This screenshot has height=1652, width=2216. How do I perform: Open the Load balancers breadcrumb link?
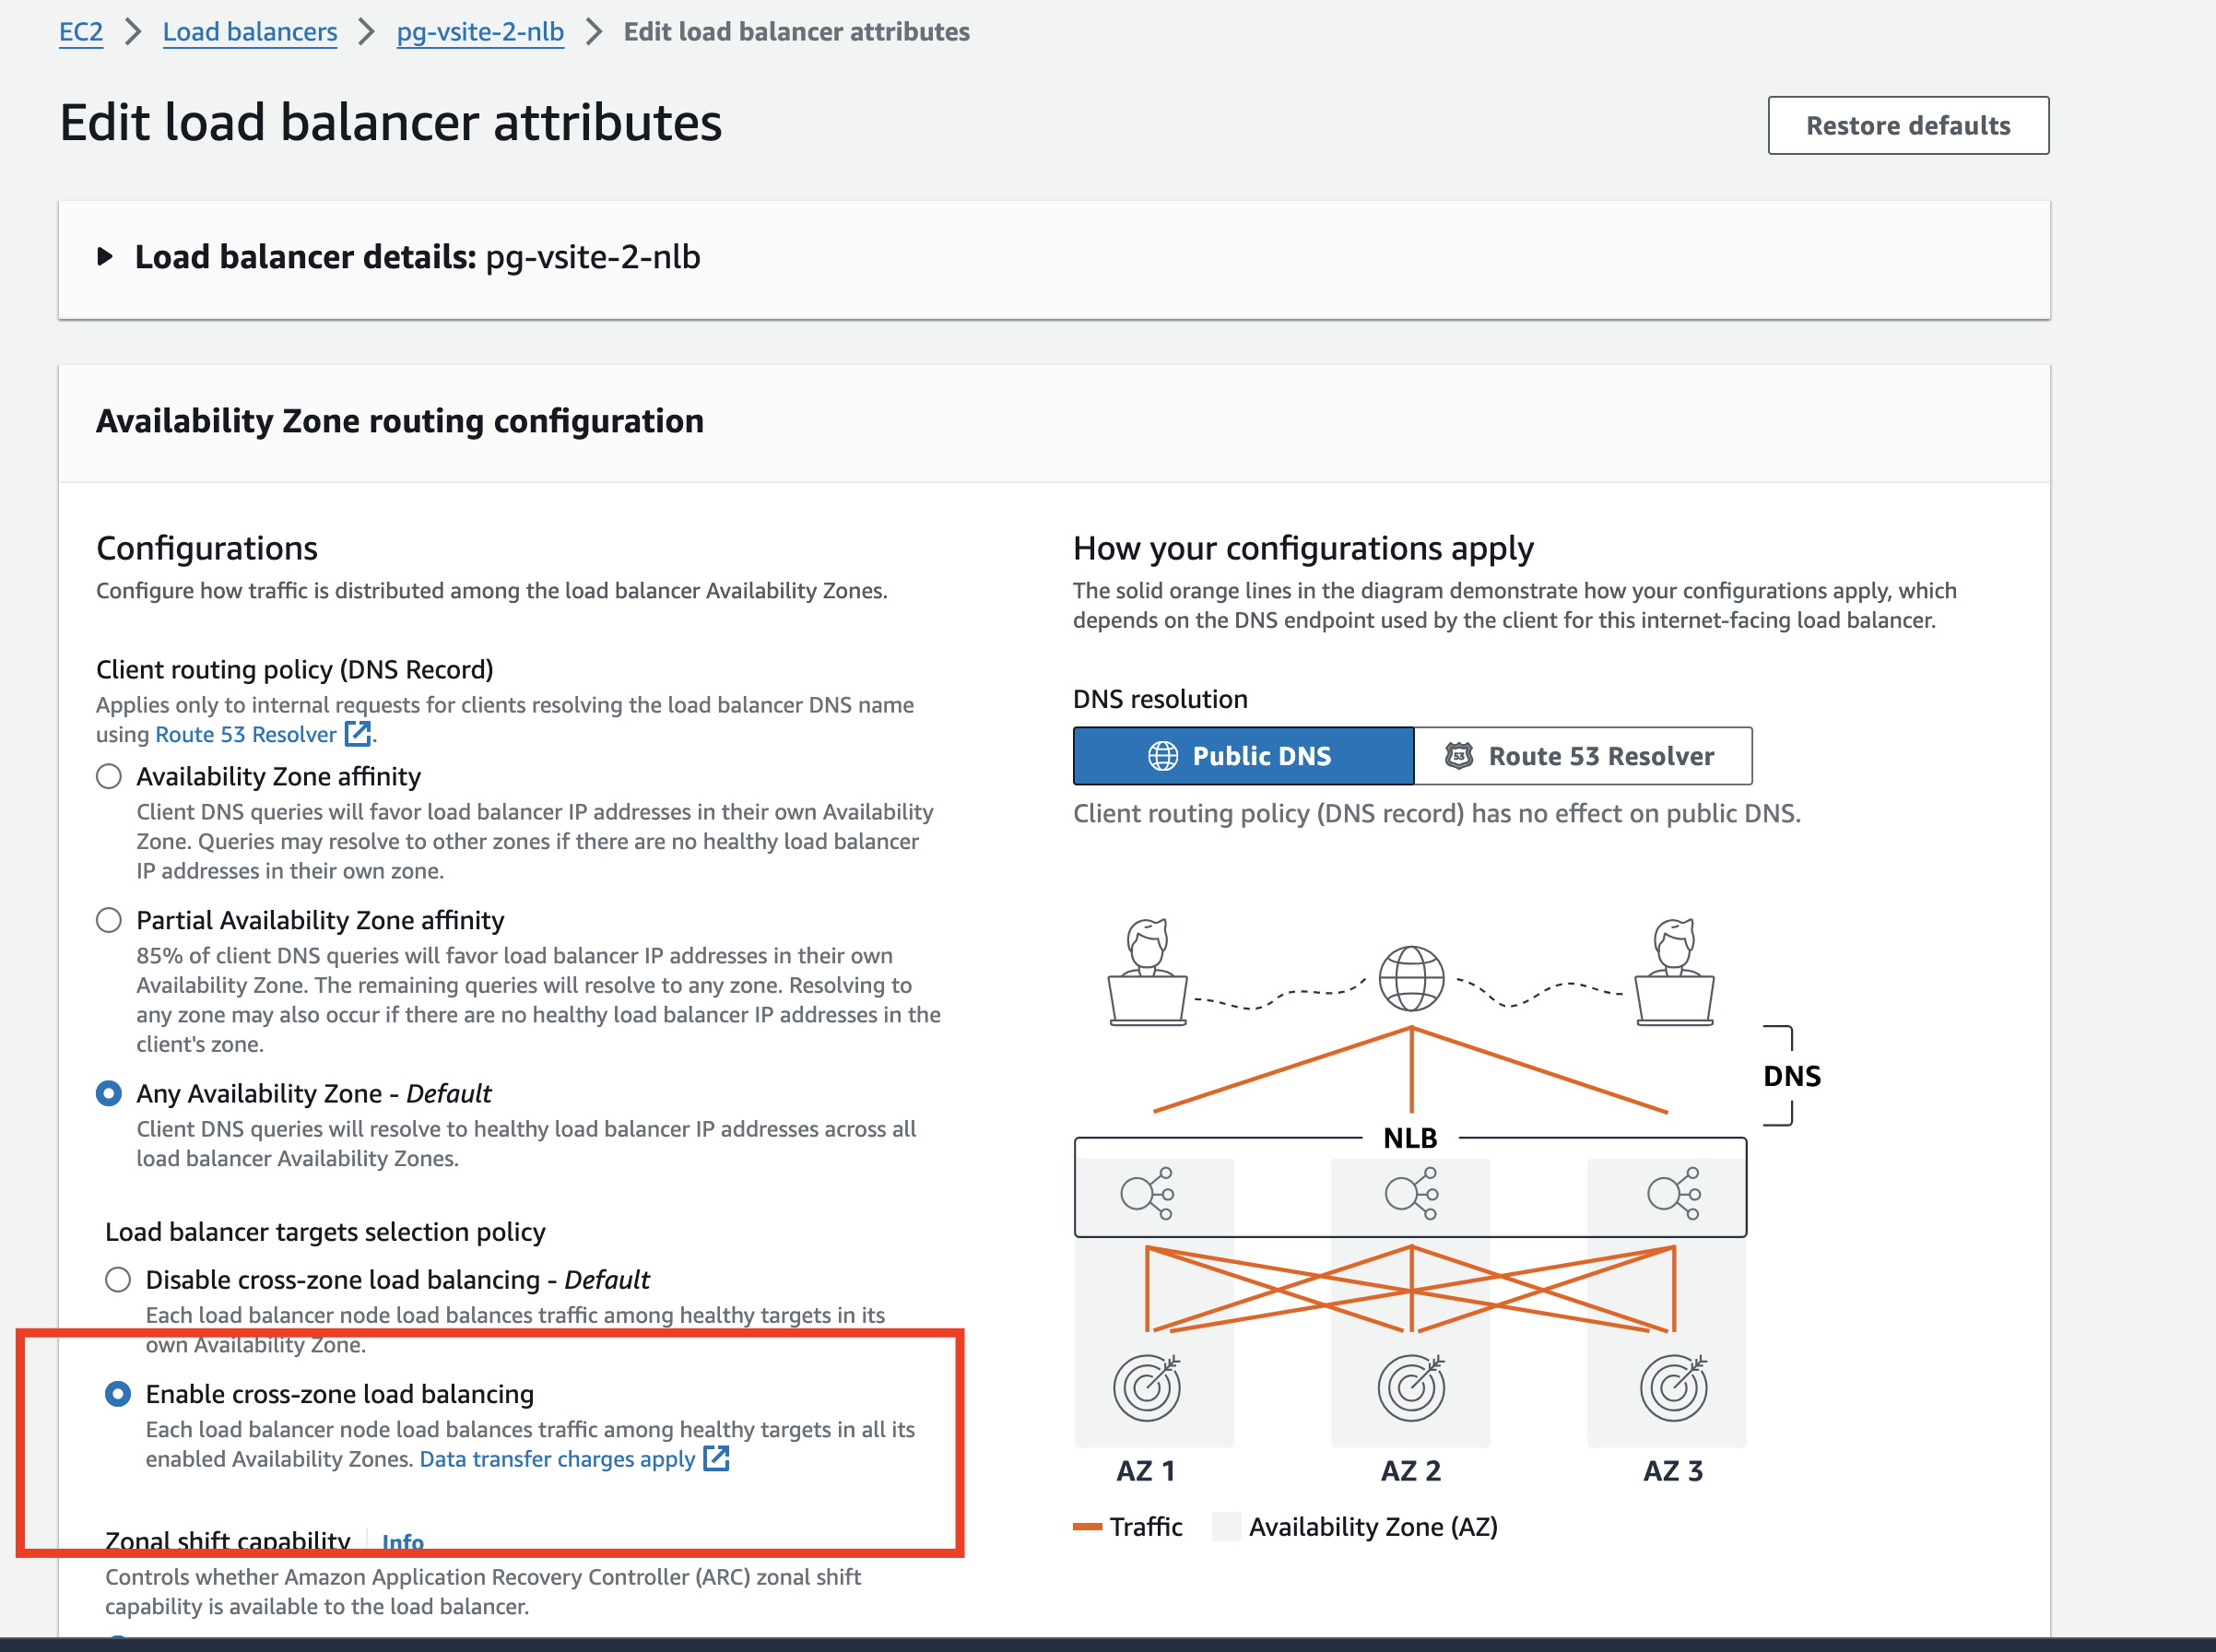click(x=249, y=31)
